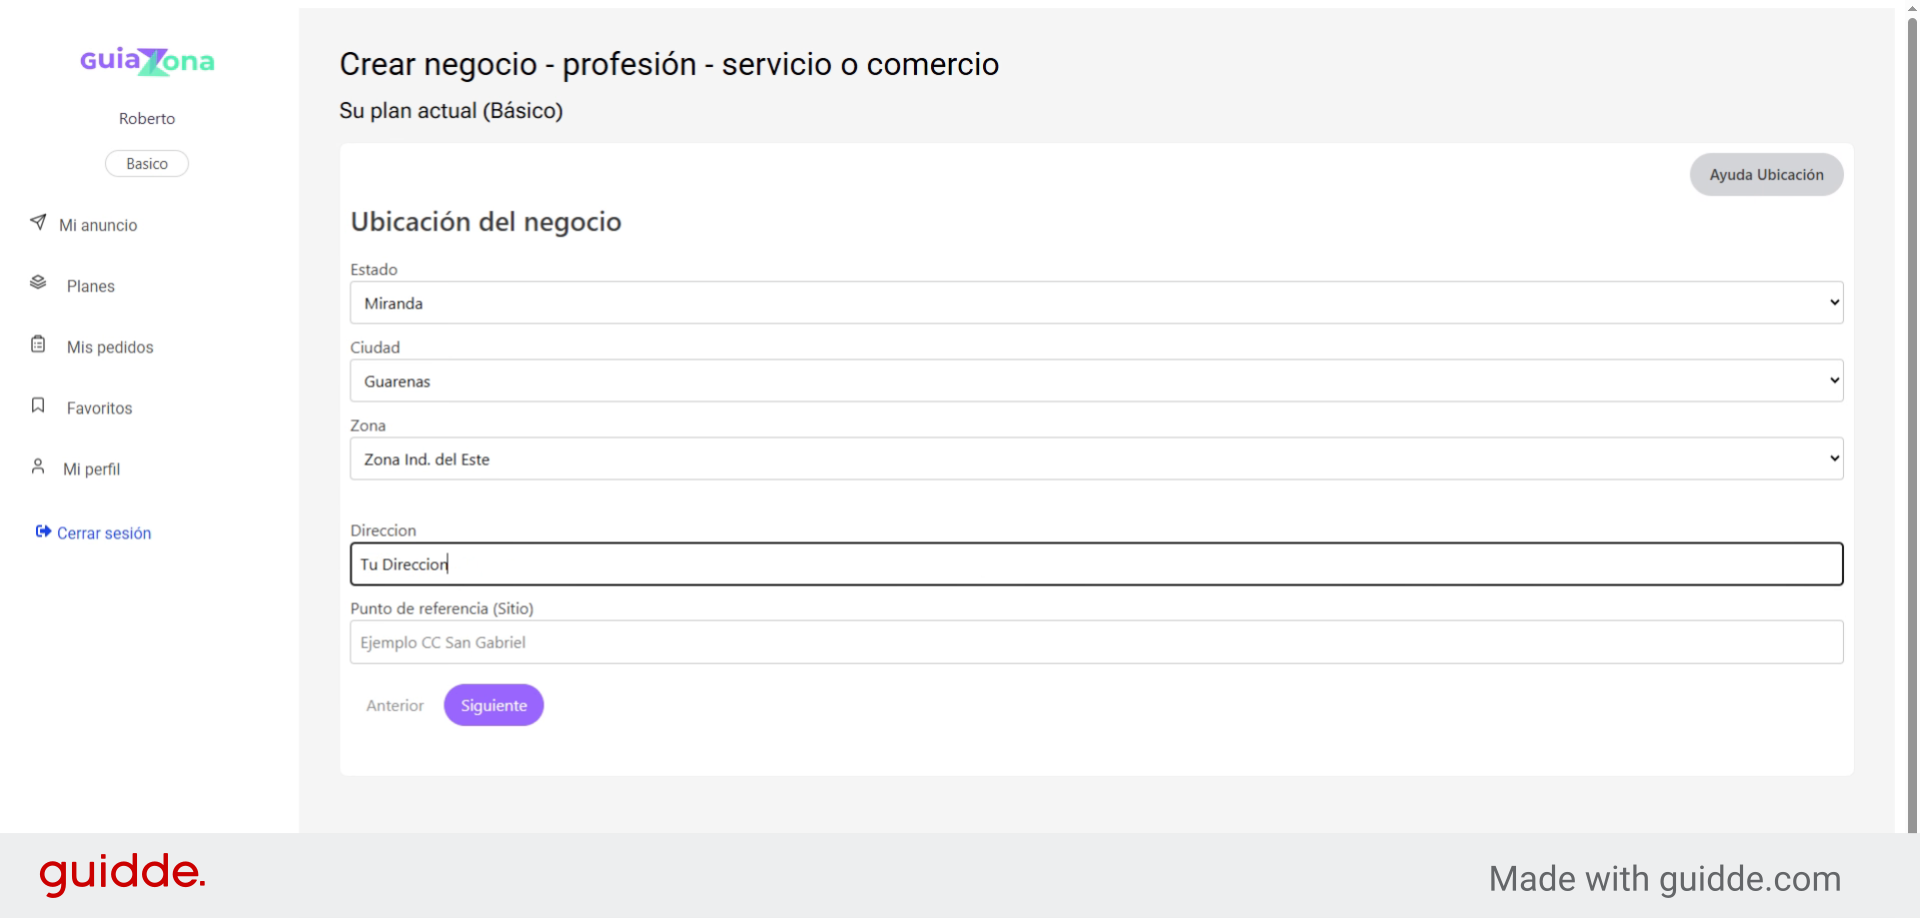
Task: Open the Zona dropdown with Zona Ind. del Este
Action: (1096, 458)
